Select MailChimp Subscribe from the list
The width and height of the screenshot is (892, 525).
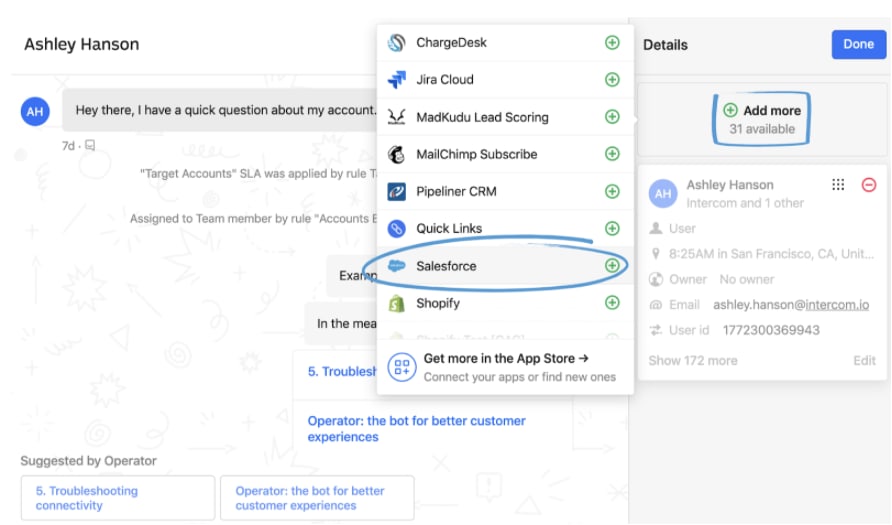click(x=505, y=154)
